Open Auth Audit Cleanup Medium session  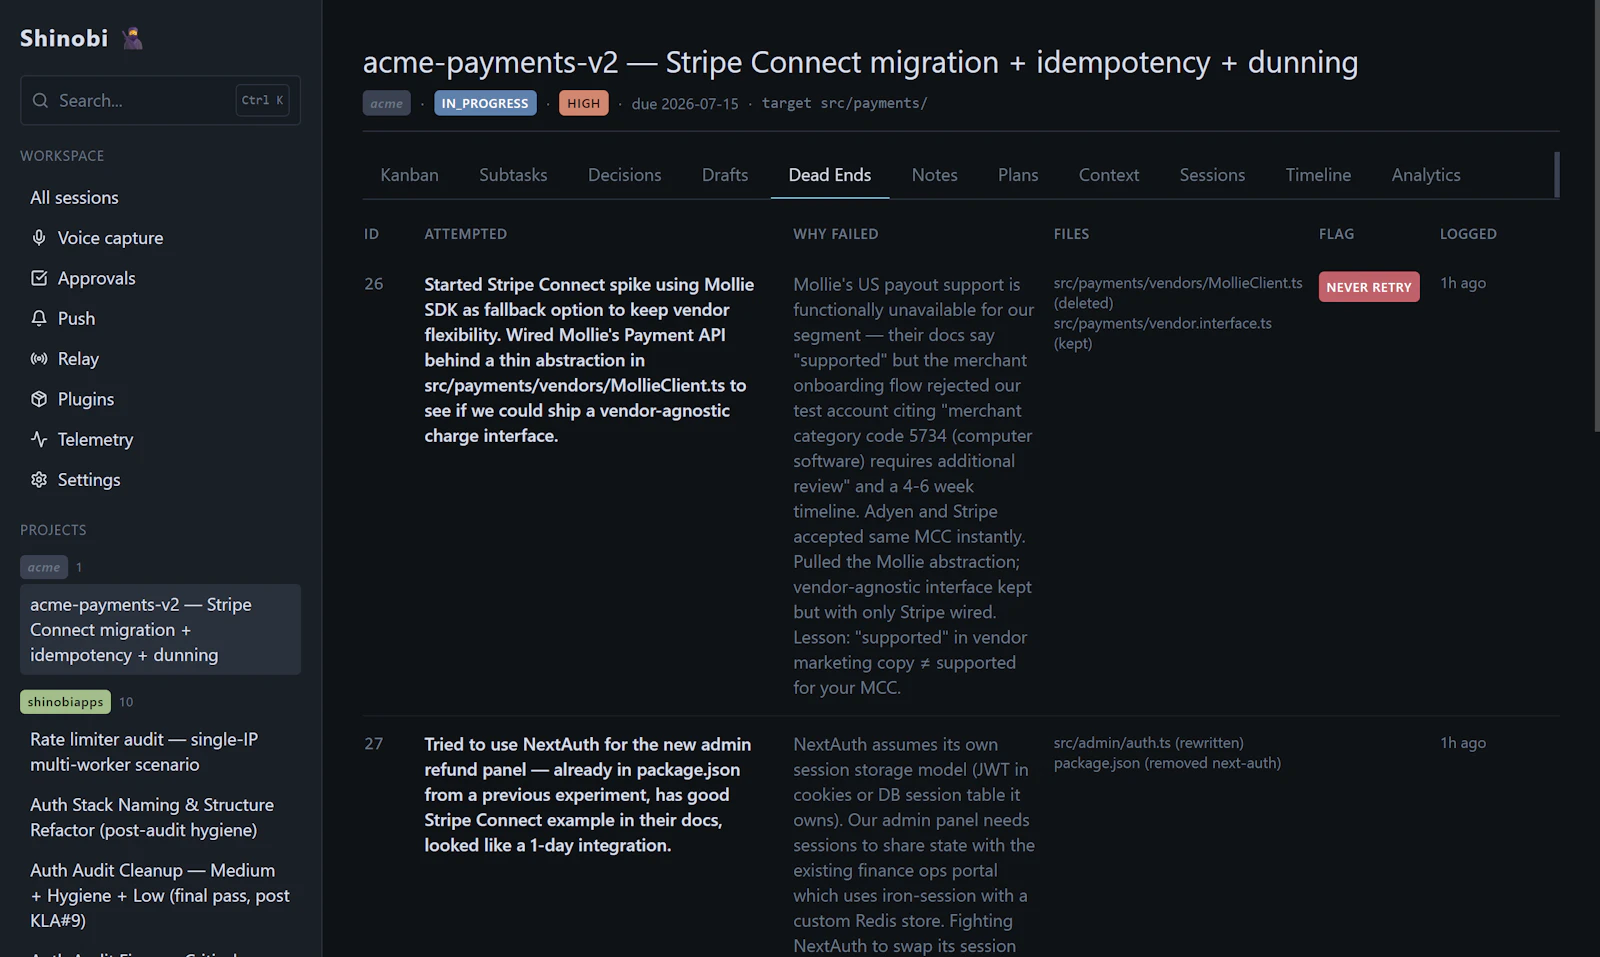[160, 895]
